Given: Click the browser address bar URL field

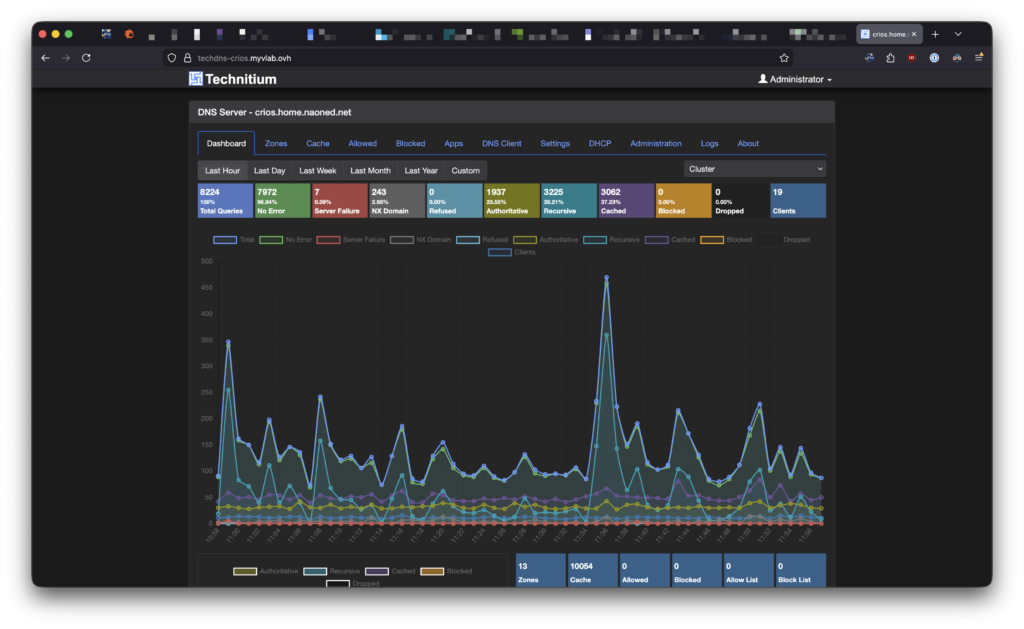Looking at the screenshot, I should [x=470, y=58].
